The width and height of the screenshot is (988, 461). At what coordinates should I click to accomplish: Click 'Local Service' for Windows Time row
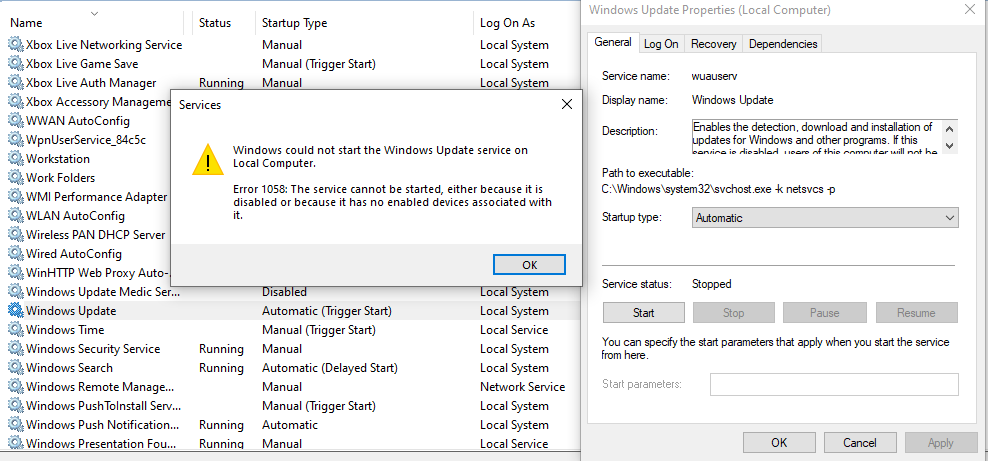pyautogui.click(x=514, y=329)
